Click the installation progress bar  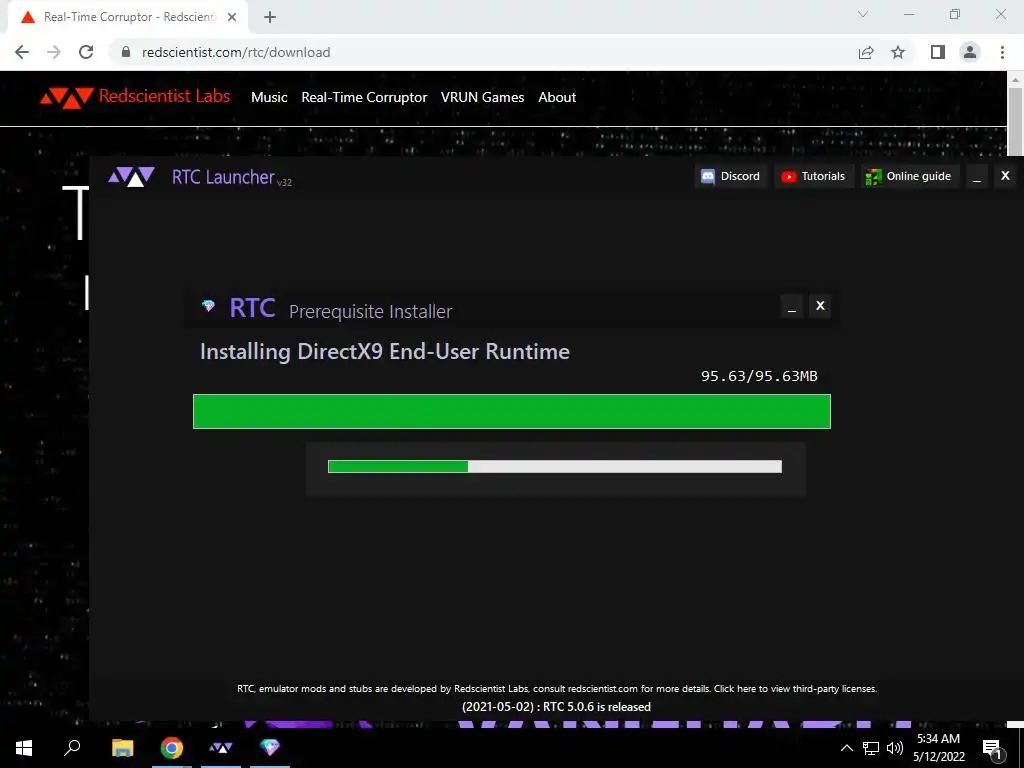point(554,466)
